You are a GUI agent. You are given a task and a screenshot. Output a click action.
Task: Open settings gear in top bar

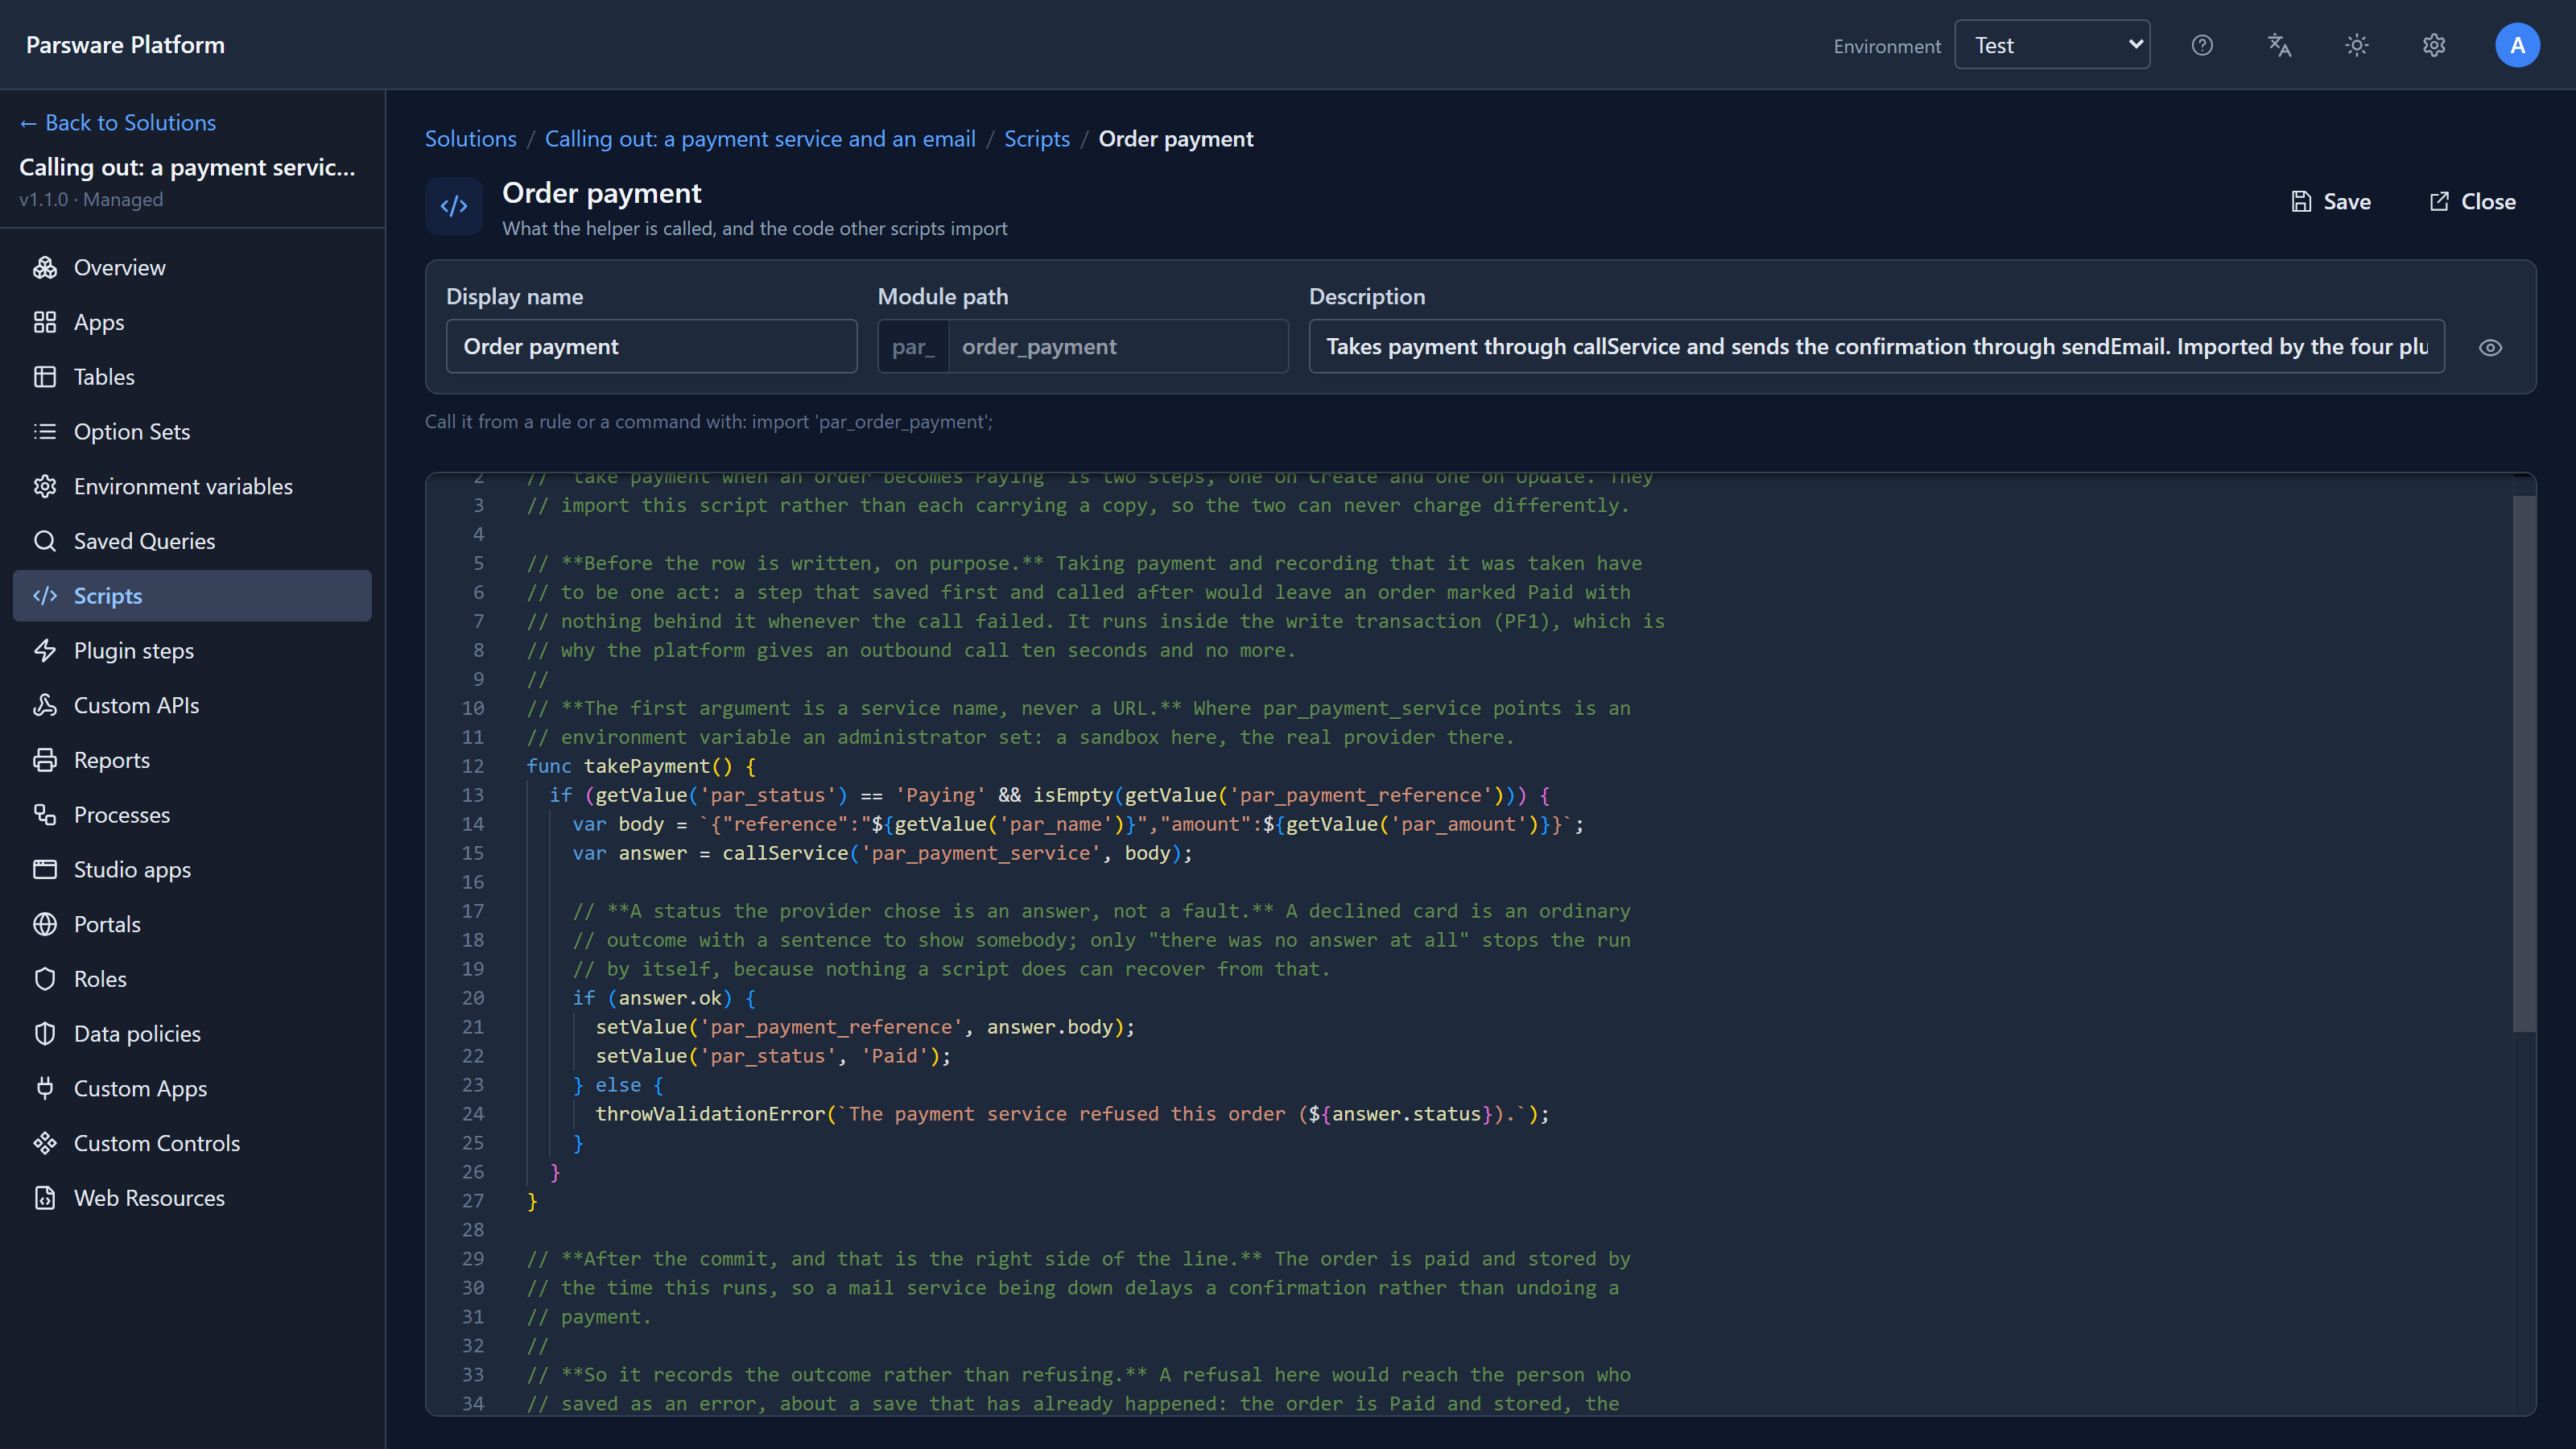point(2434,45)
